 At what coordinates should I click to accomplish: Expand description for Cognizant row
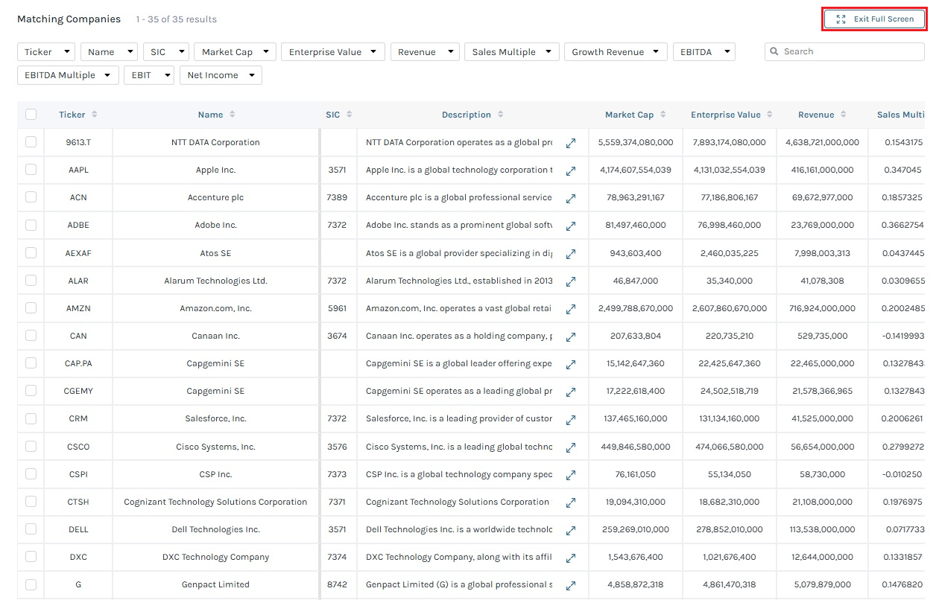571,502
